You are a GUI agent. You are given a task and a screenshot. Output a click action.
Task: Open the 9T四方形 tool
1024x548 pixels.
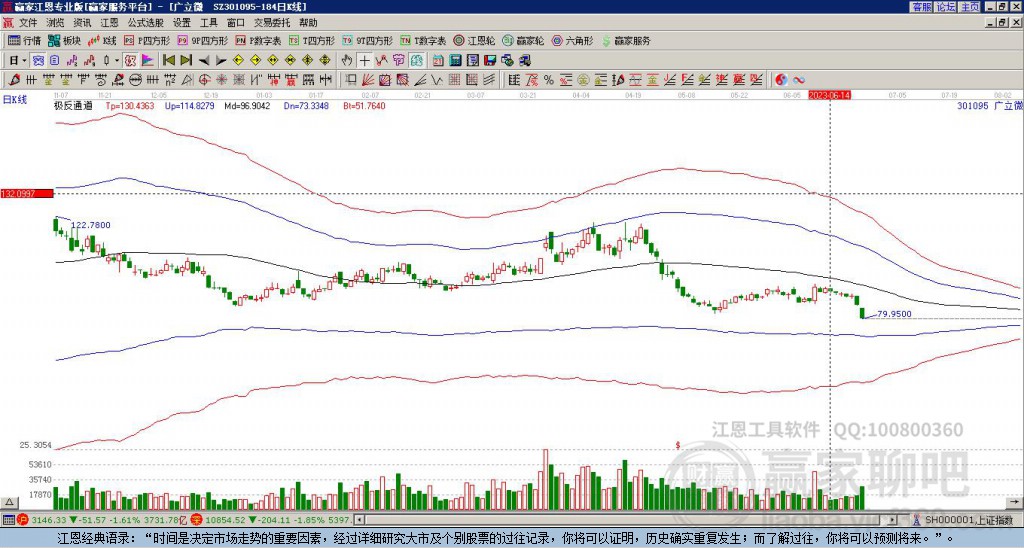click(x=368, y=40)
